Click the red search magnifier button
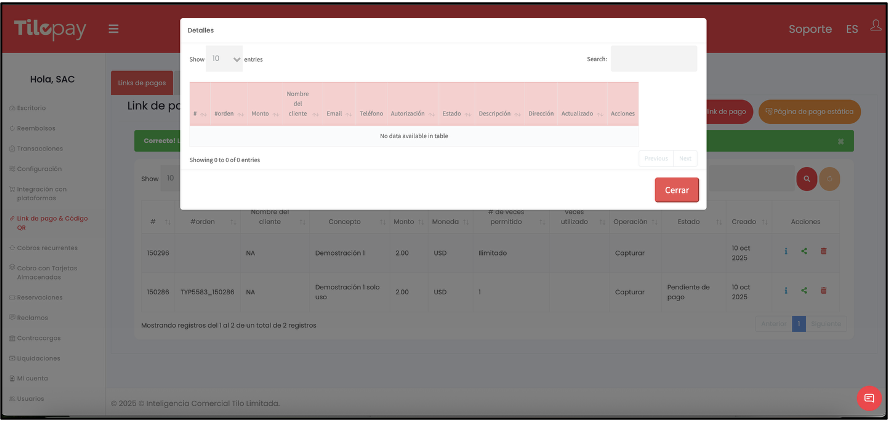The height and width of the screenshot is (426, 892). [806, 179]
